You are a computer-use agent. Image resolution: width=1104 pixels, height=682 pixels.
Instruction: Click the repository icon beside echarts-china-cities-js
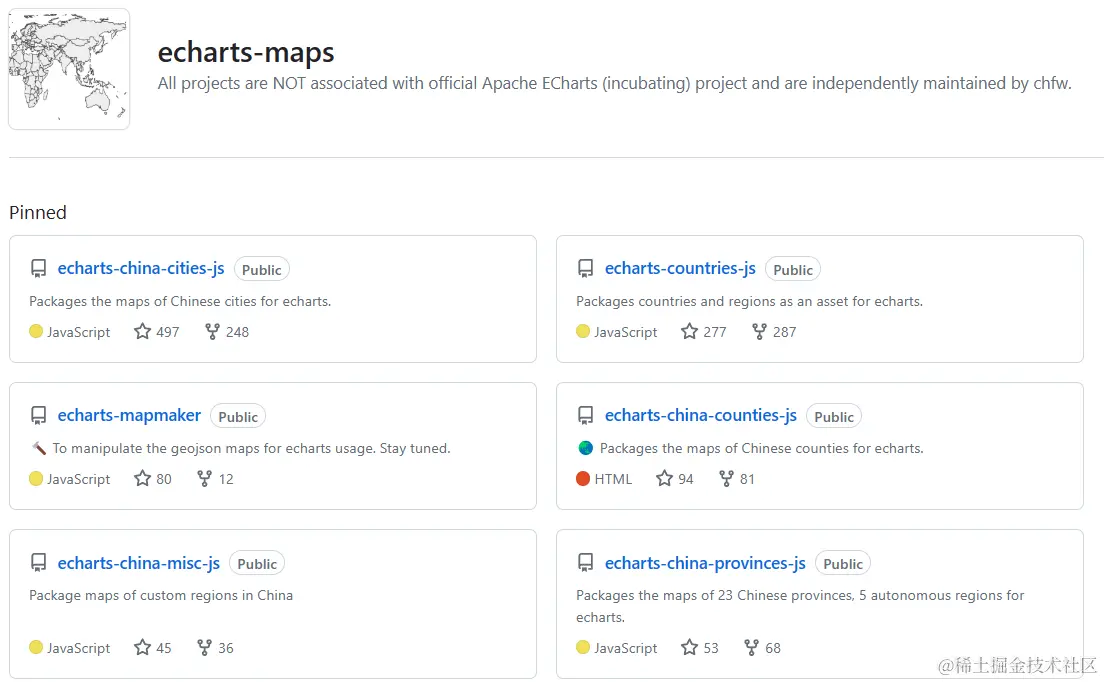pos(39,268)
